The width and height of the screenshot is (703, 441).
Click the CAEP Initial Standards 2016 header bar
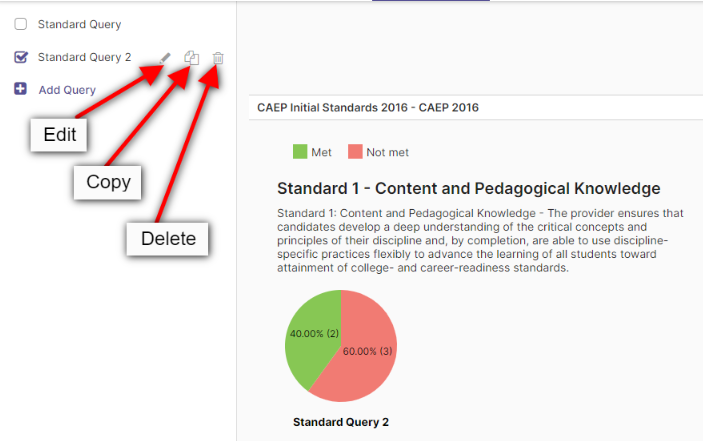(476, 108)
